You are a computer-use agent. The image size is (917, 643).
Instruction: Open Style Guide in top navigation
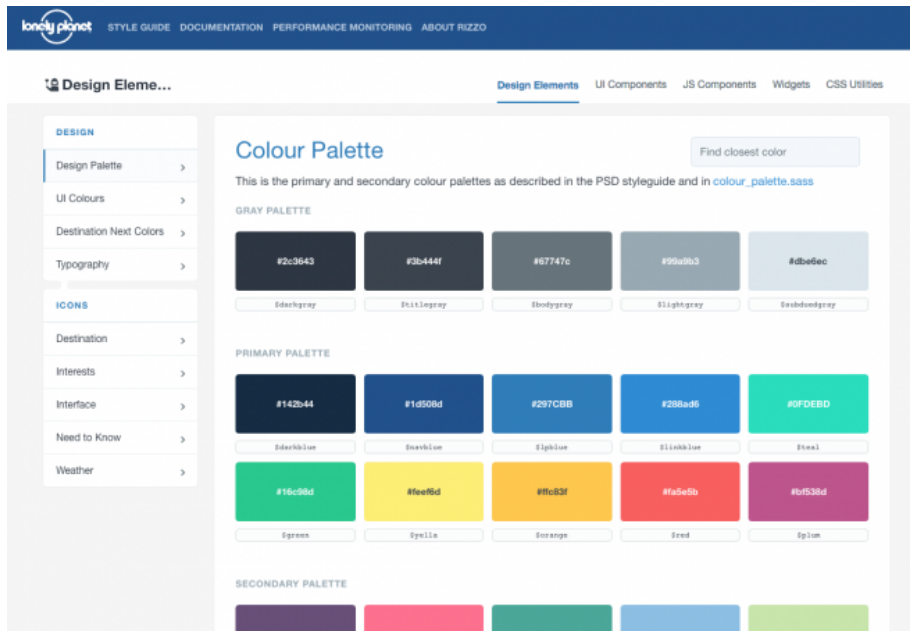(139, 27)
